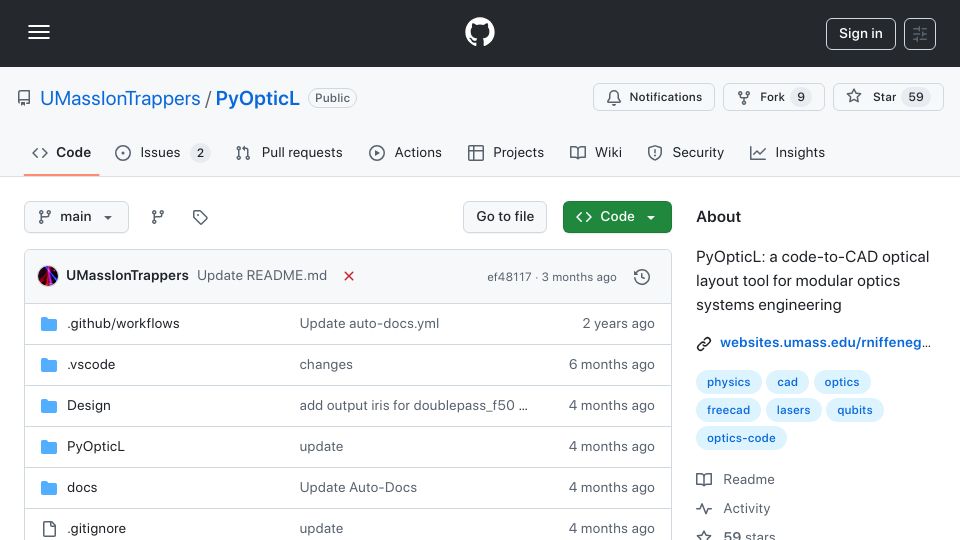The image size is (960, 540).
Task: Click the UMassIonTrappers commit author avatar
Action: pyautogui.click(x=48, y=276)
